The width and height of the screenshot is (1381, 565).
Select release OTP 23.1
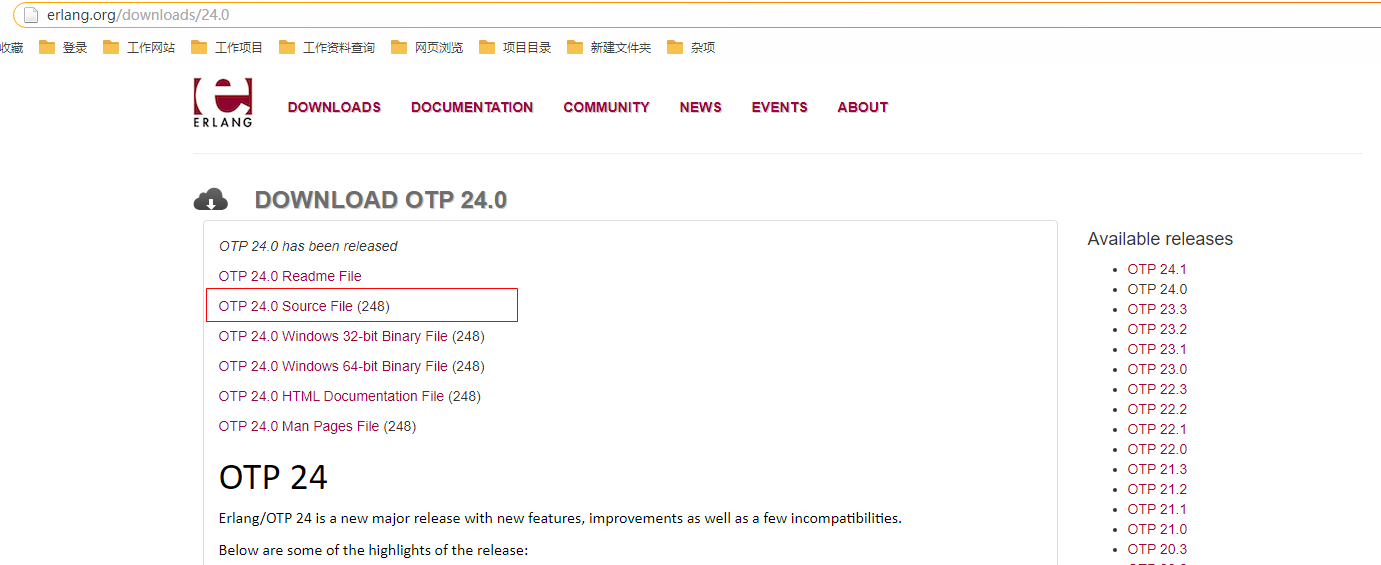1157,349
